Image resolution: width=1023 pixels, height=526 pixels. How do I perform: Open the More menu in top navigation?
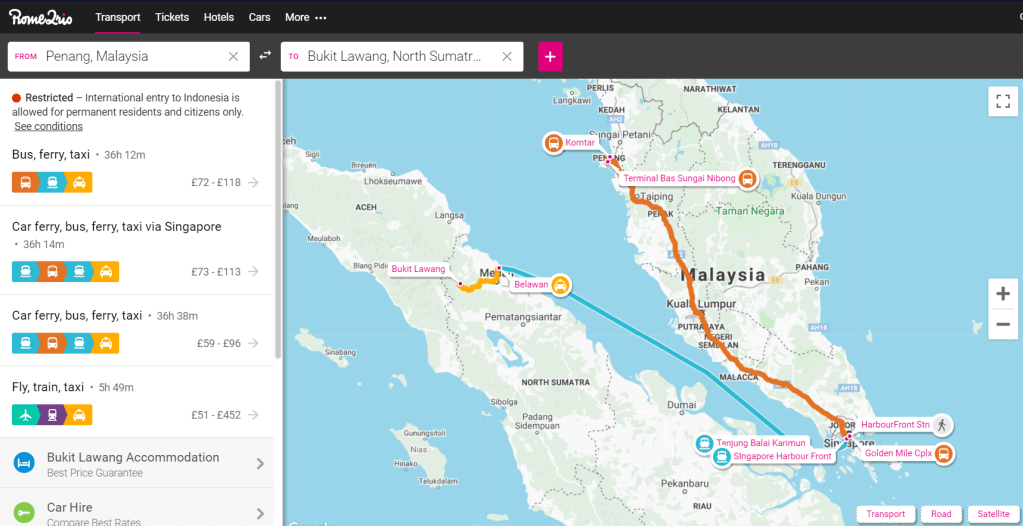[x=305, y=17]
